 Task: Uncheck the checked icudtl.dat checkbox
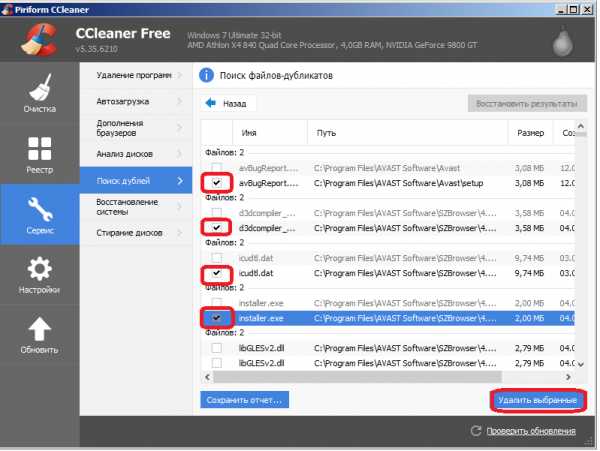click(x=217, y=273)
